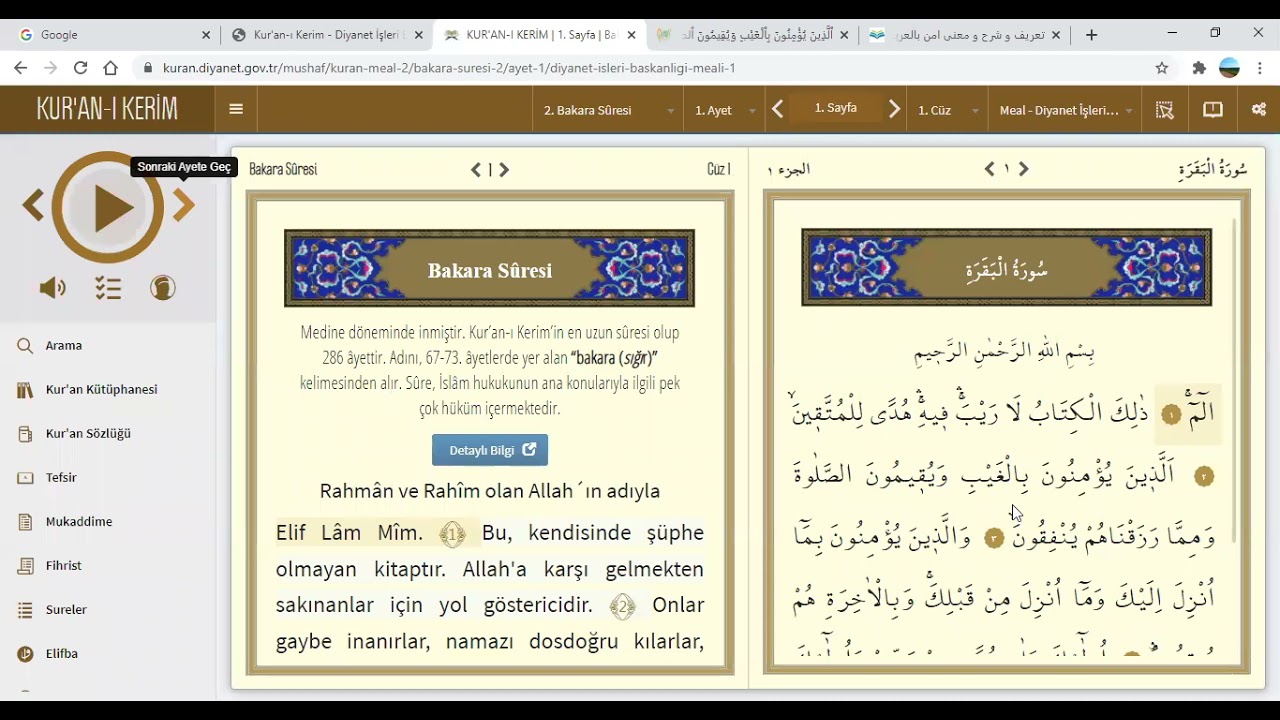Open the 1. Ayet dropdown

point(725,110)
